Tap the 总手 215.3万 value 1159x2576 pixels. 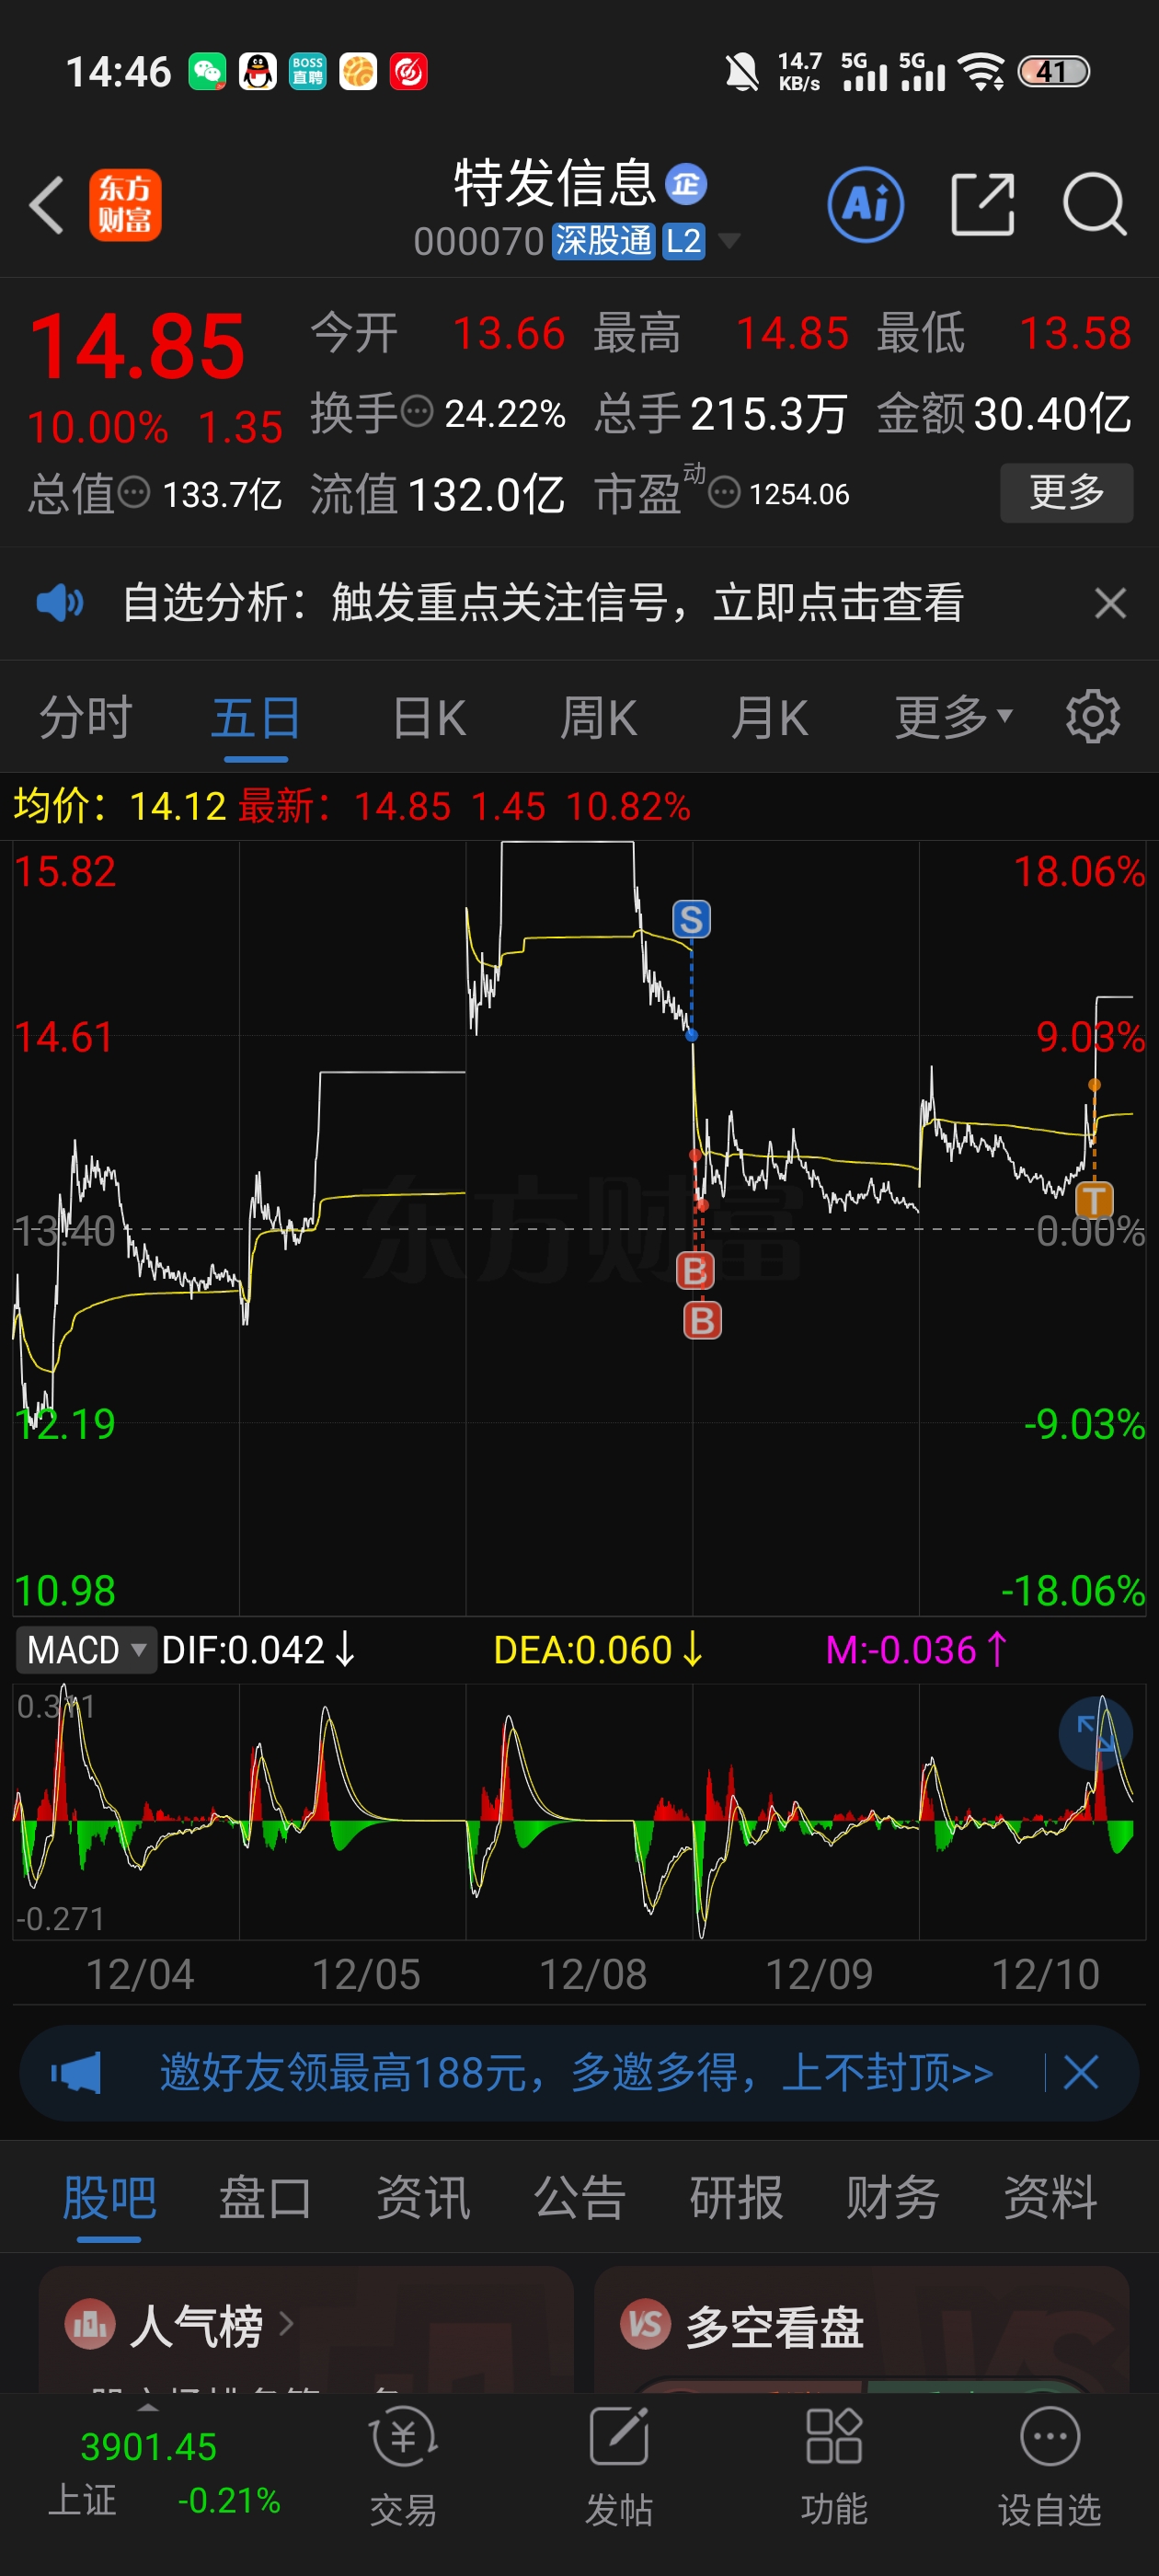(721, 413)
